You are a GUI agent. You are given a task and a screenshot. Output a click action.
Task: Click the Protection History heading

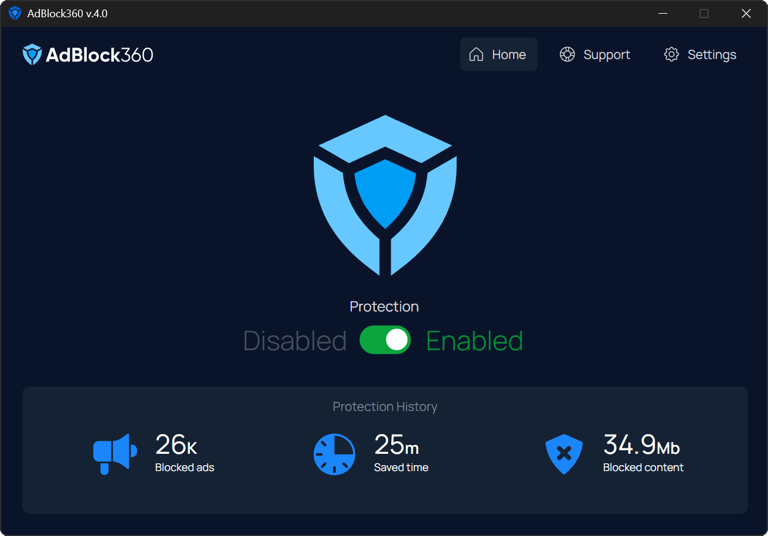pos(385,407)
